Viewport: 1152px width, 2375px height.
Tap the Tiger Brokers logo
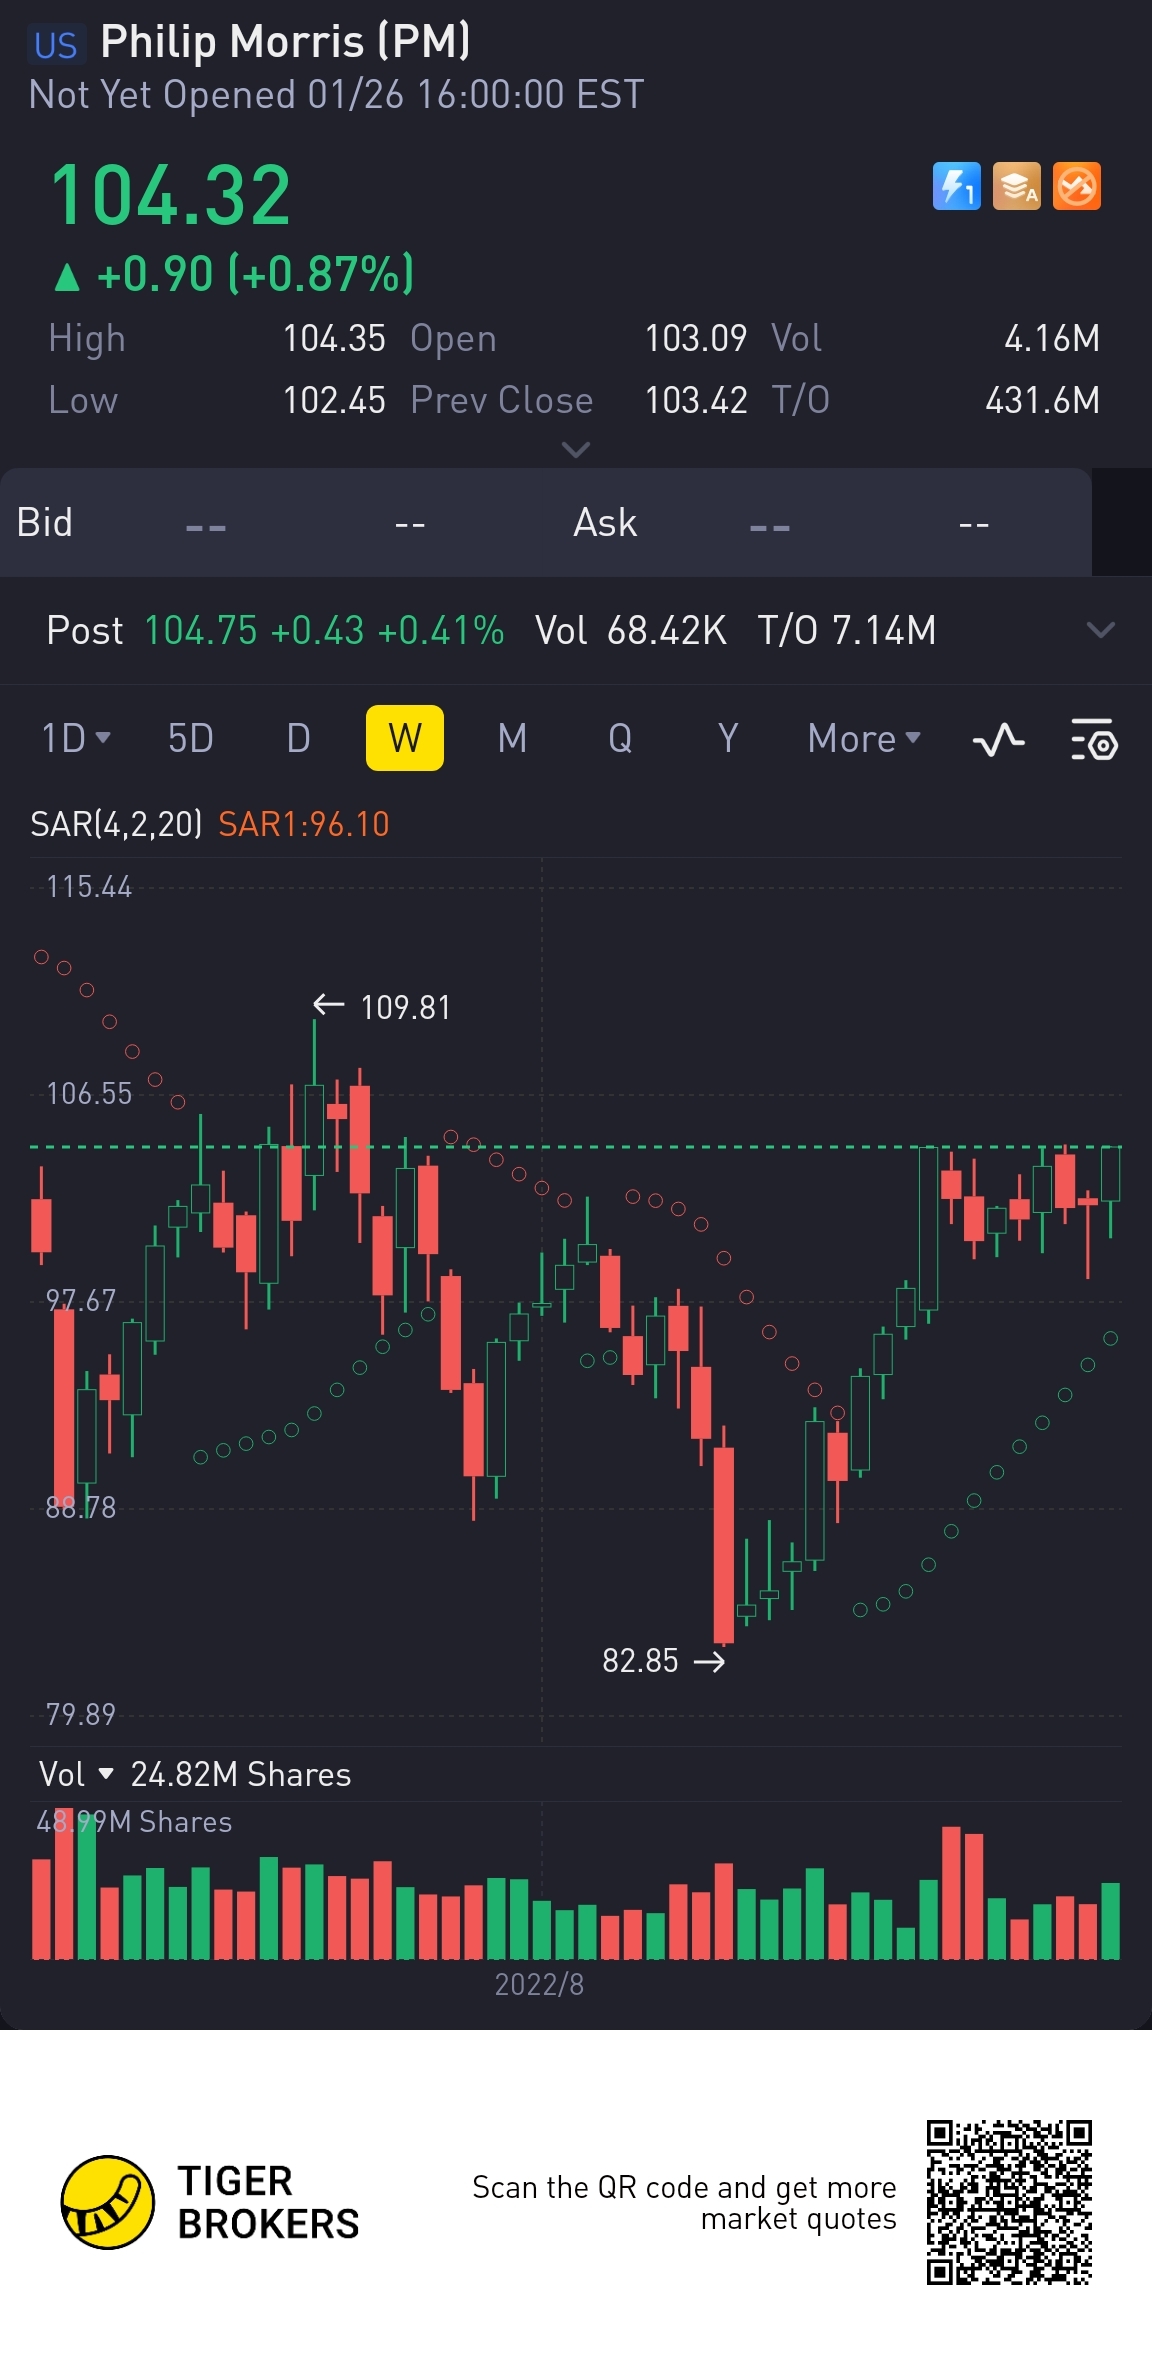click(108, 2202)
